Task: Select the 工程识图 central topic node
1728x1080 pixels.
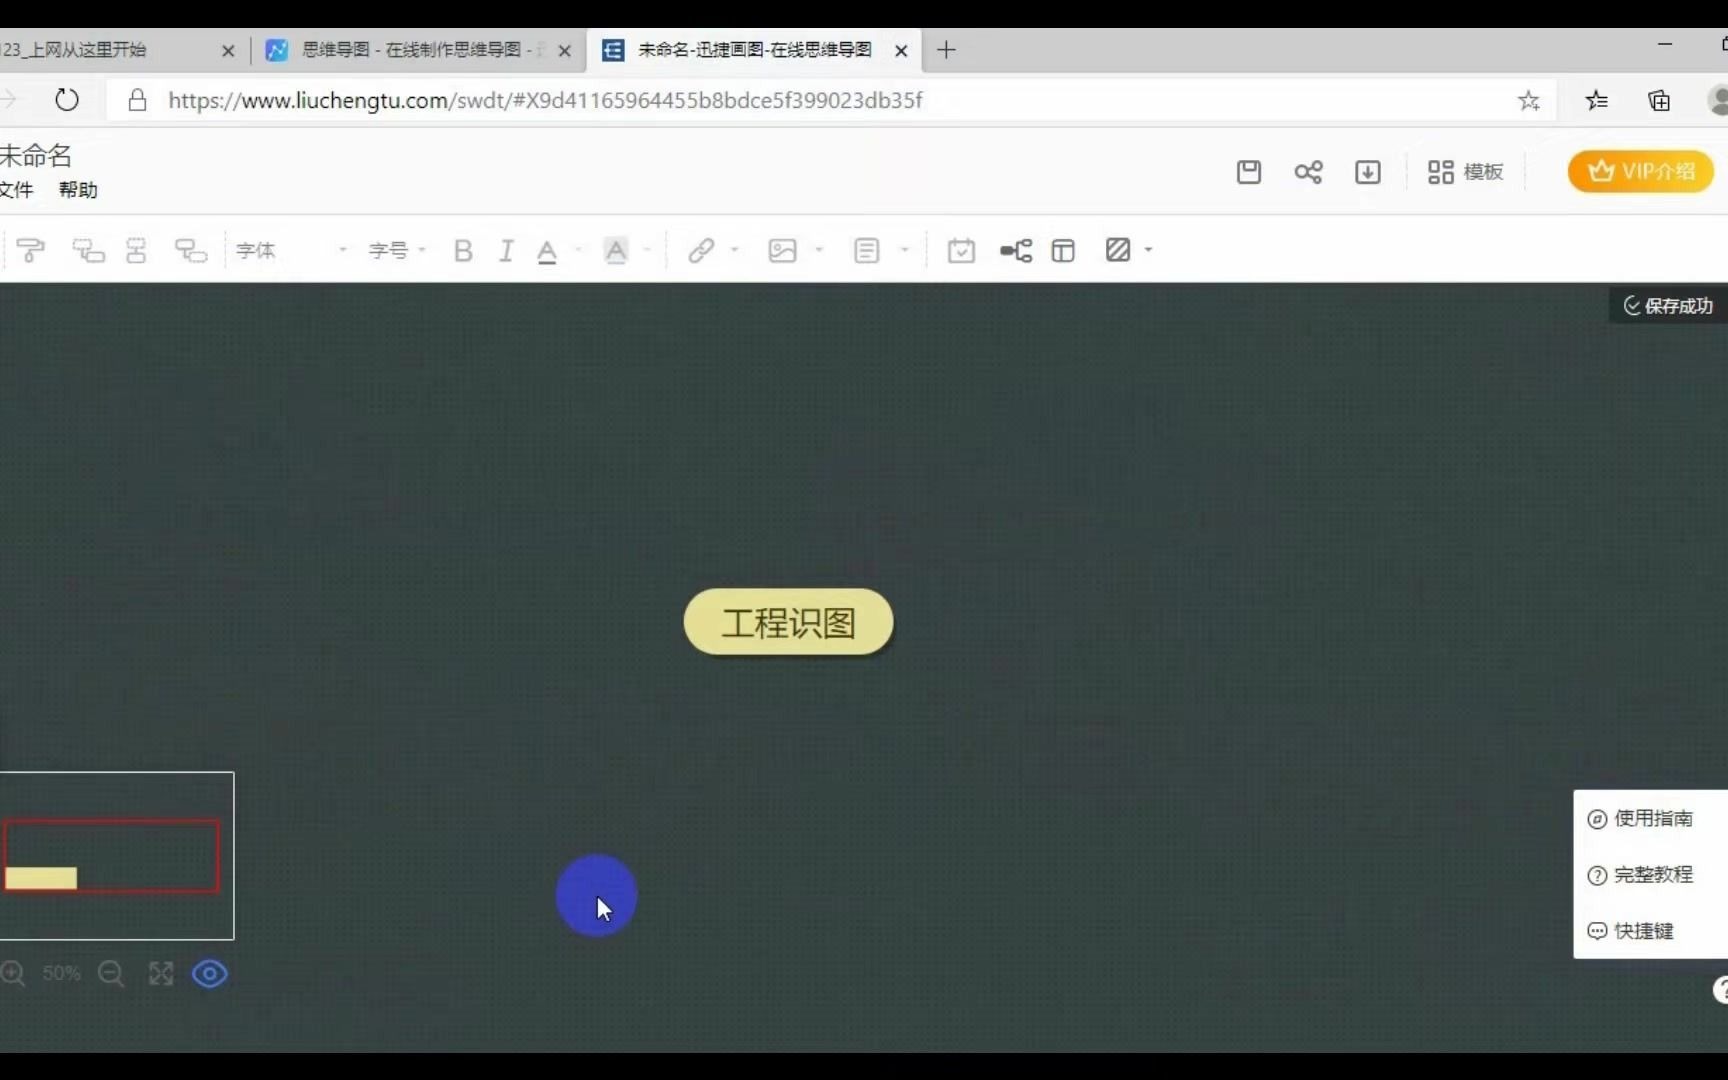Action: (x=788, y=622)
